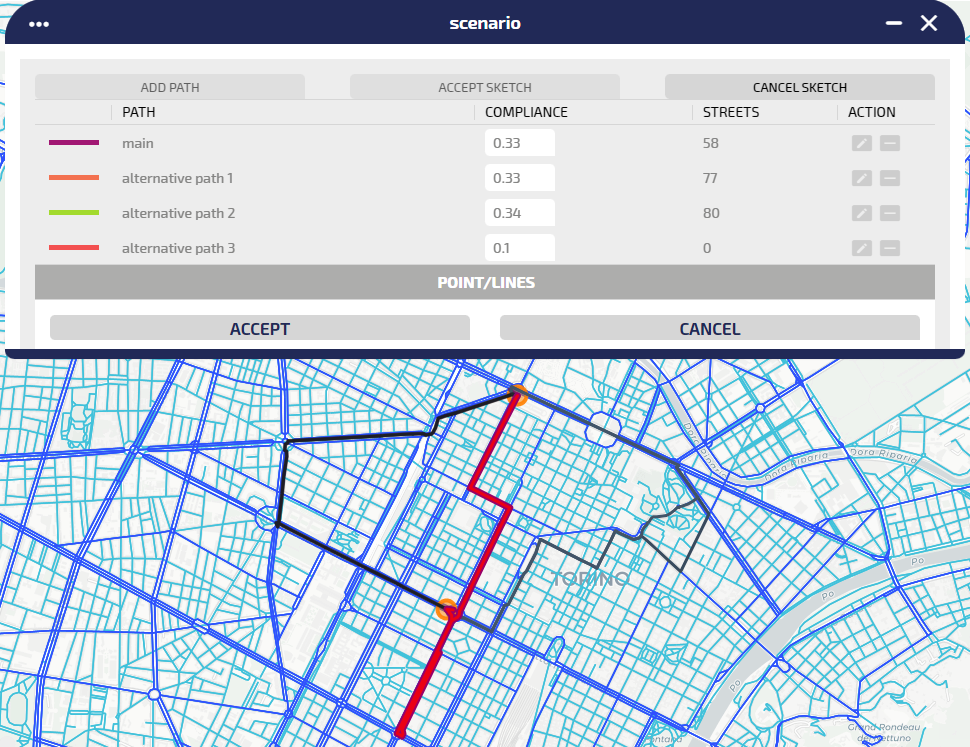Screen dimensions: 970x747
Task: Edit alternative path 2 pencil icon
Action: click(x=861, y=213)
